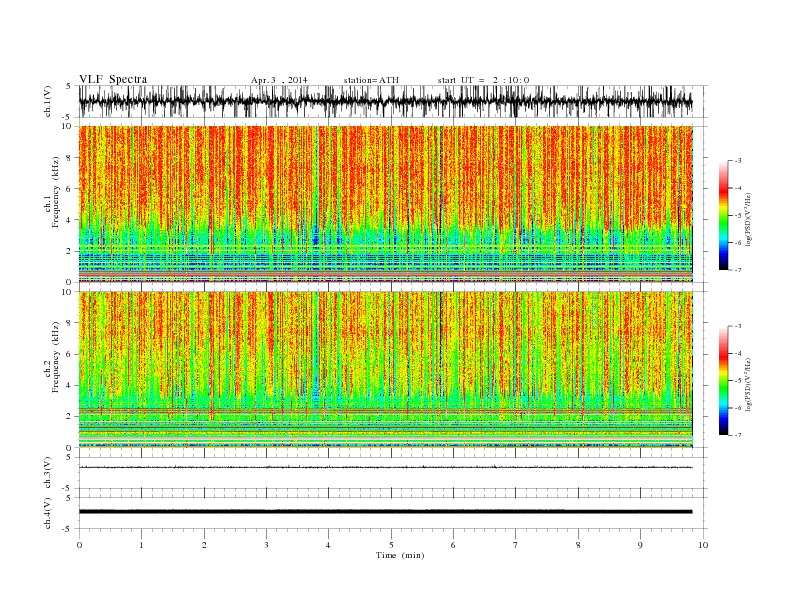Select the "start UT = 2:10:0" header text
Screen dimensions: 792x612
click(483, 80)
